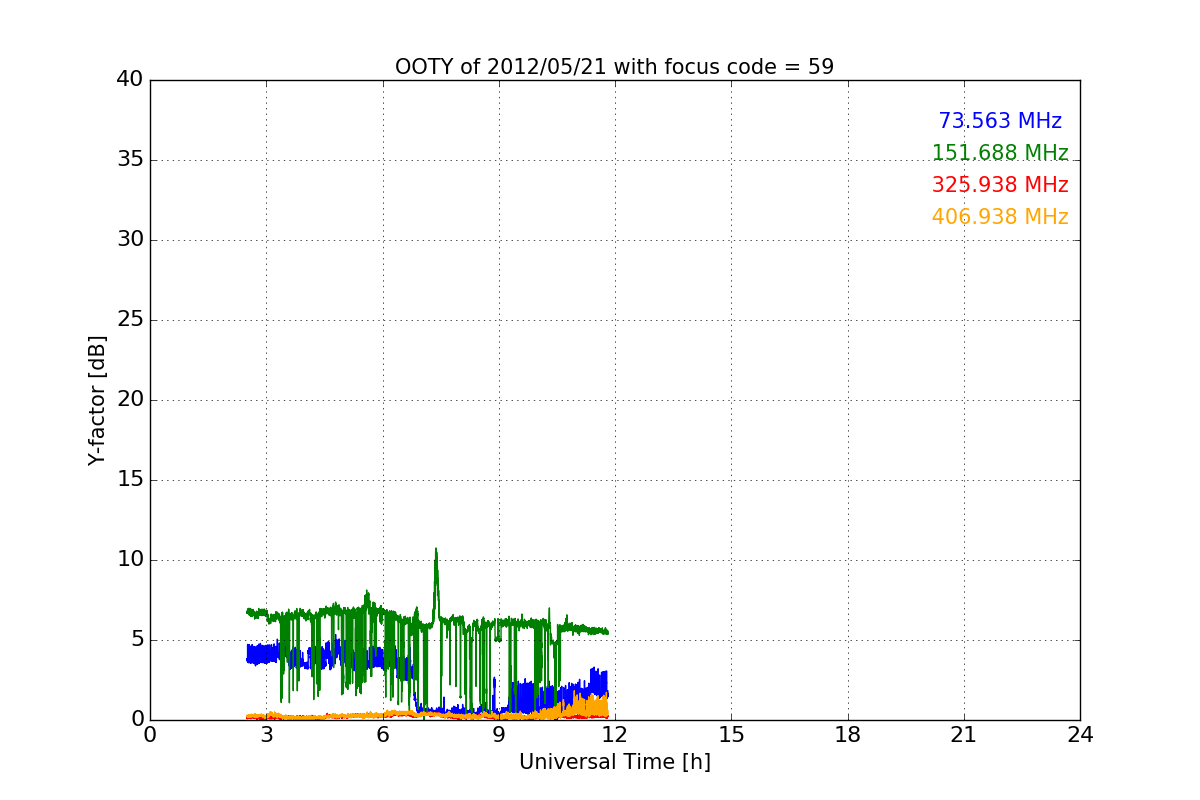Image resolution: width=1200 pixels, height=800 pixels.
Task: Click the y-axis tick label 25
Action: (x=130, y=320)
